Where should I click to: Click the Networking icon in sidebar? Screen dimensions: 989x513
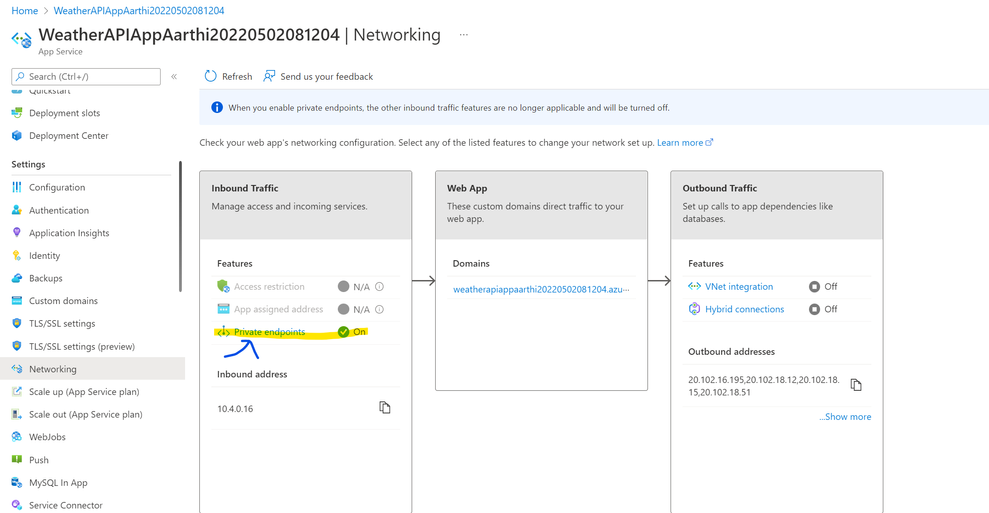[17, 369]
